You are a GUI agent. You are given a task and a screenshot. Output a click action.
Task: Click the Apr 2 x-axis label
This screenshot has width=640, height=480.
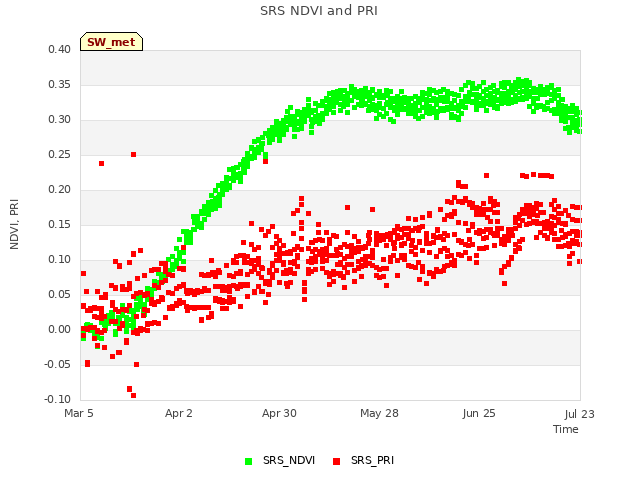[179, 413]
